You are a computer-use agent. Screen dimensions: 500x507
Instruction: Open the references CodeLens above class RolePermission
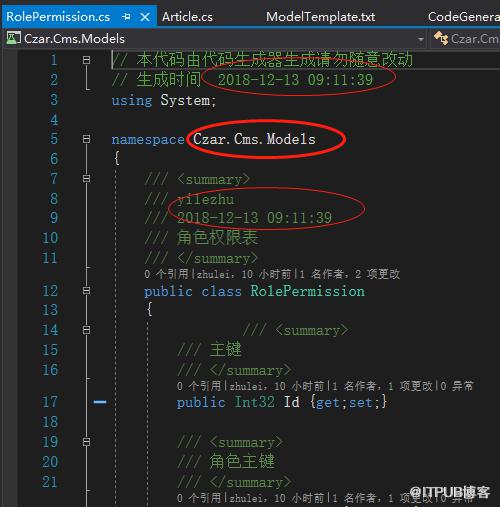pos(166,274)
